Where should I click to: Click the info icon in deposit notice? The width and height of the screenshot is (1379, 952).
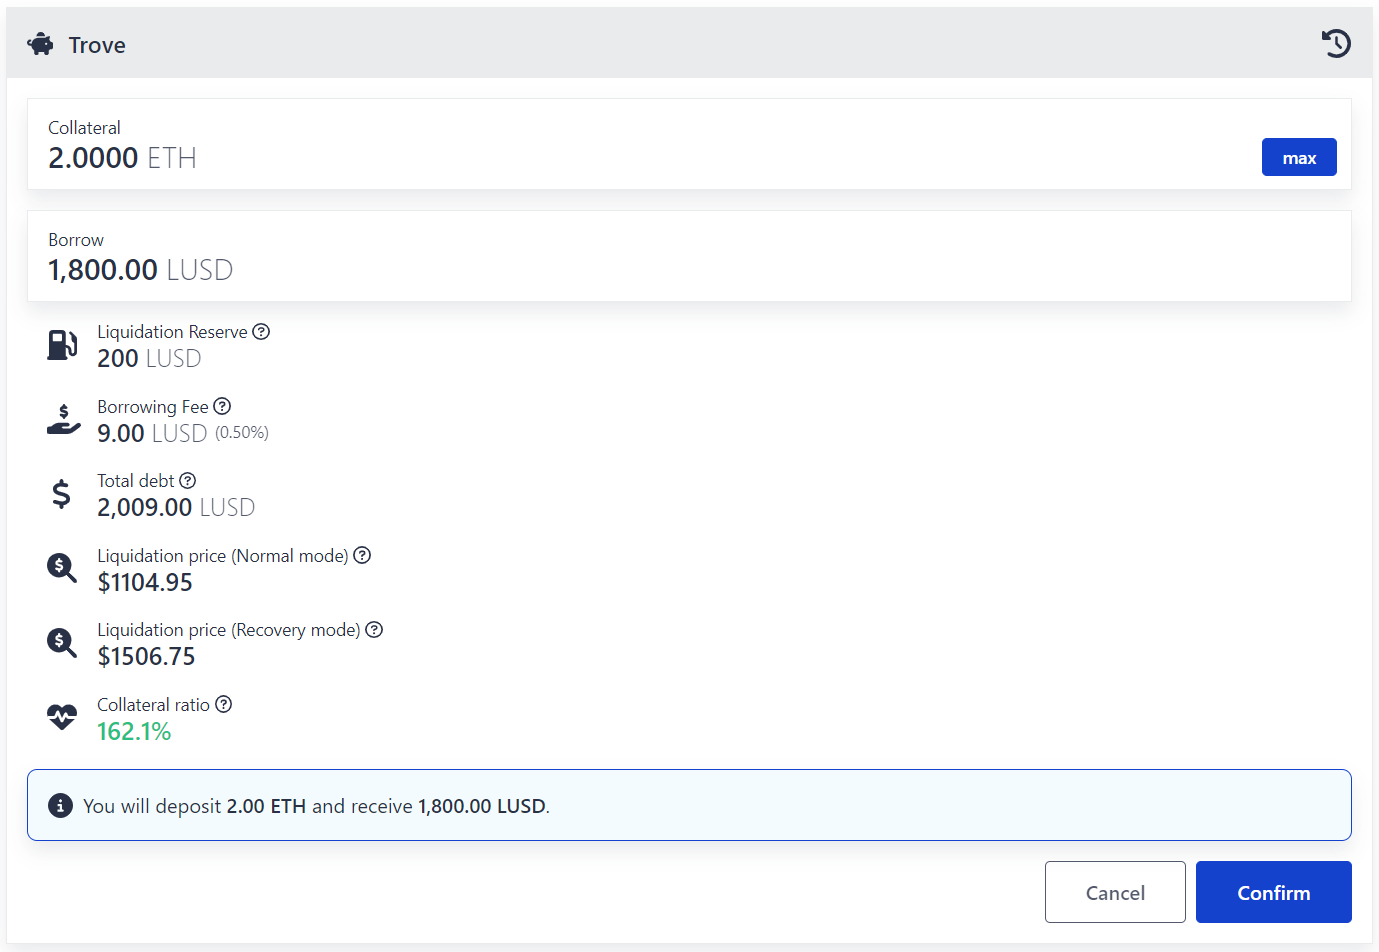pos(60,806)
